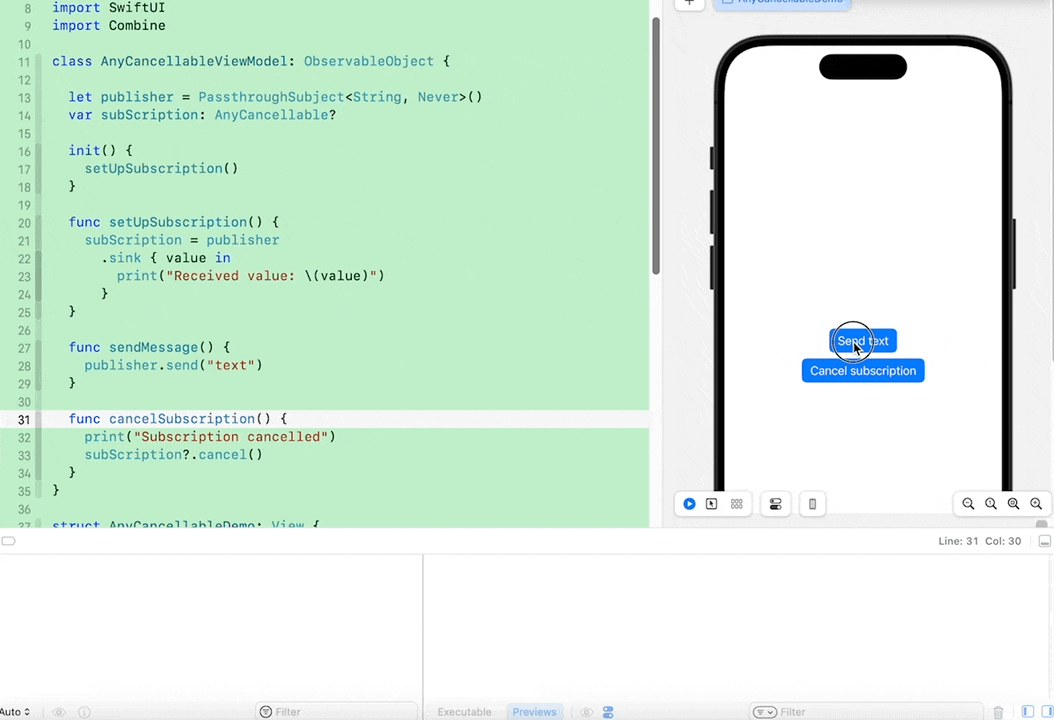Click the Line: 31 Col: 30 indicator
The image size is (1054, 720).
979,541
